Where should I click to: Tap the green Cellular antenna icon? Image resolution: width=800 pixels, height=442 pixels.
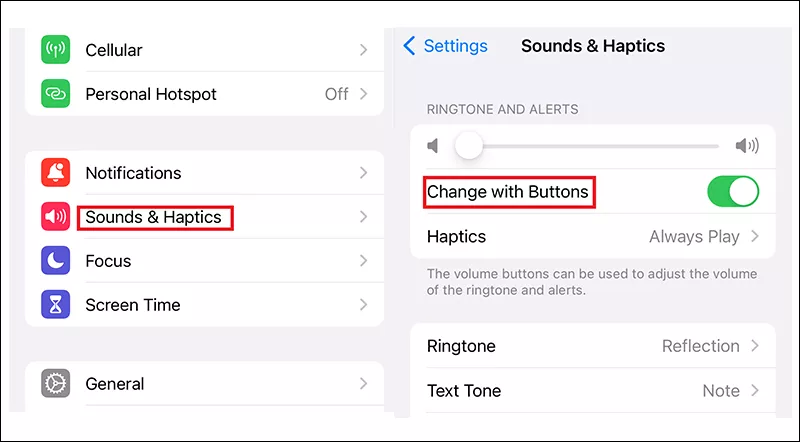point(56,50)
